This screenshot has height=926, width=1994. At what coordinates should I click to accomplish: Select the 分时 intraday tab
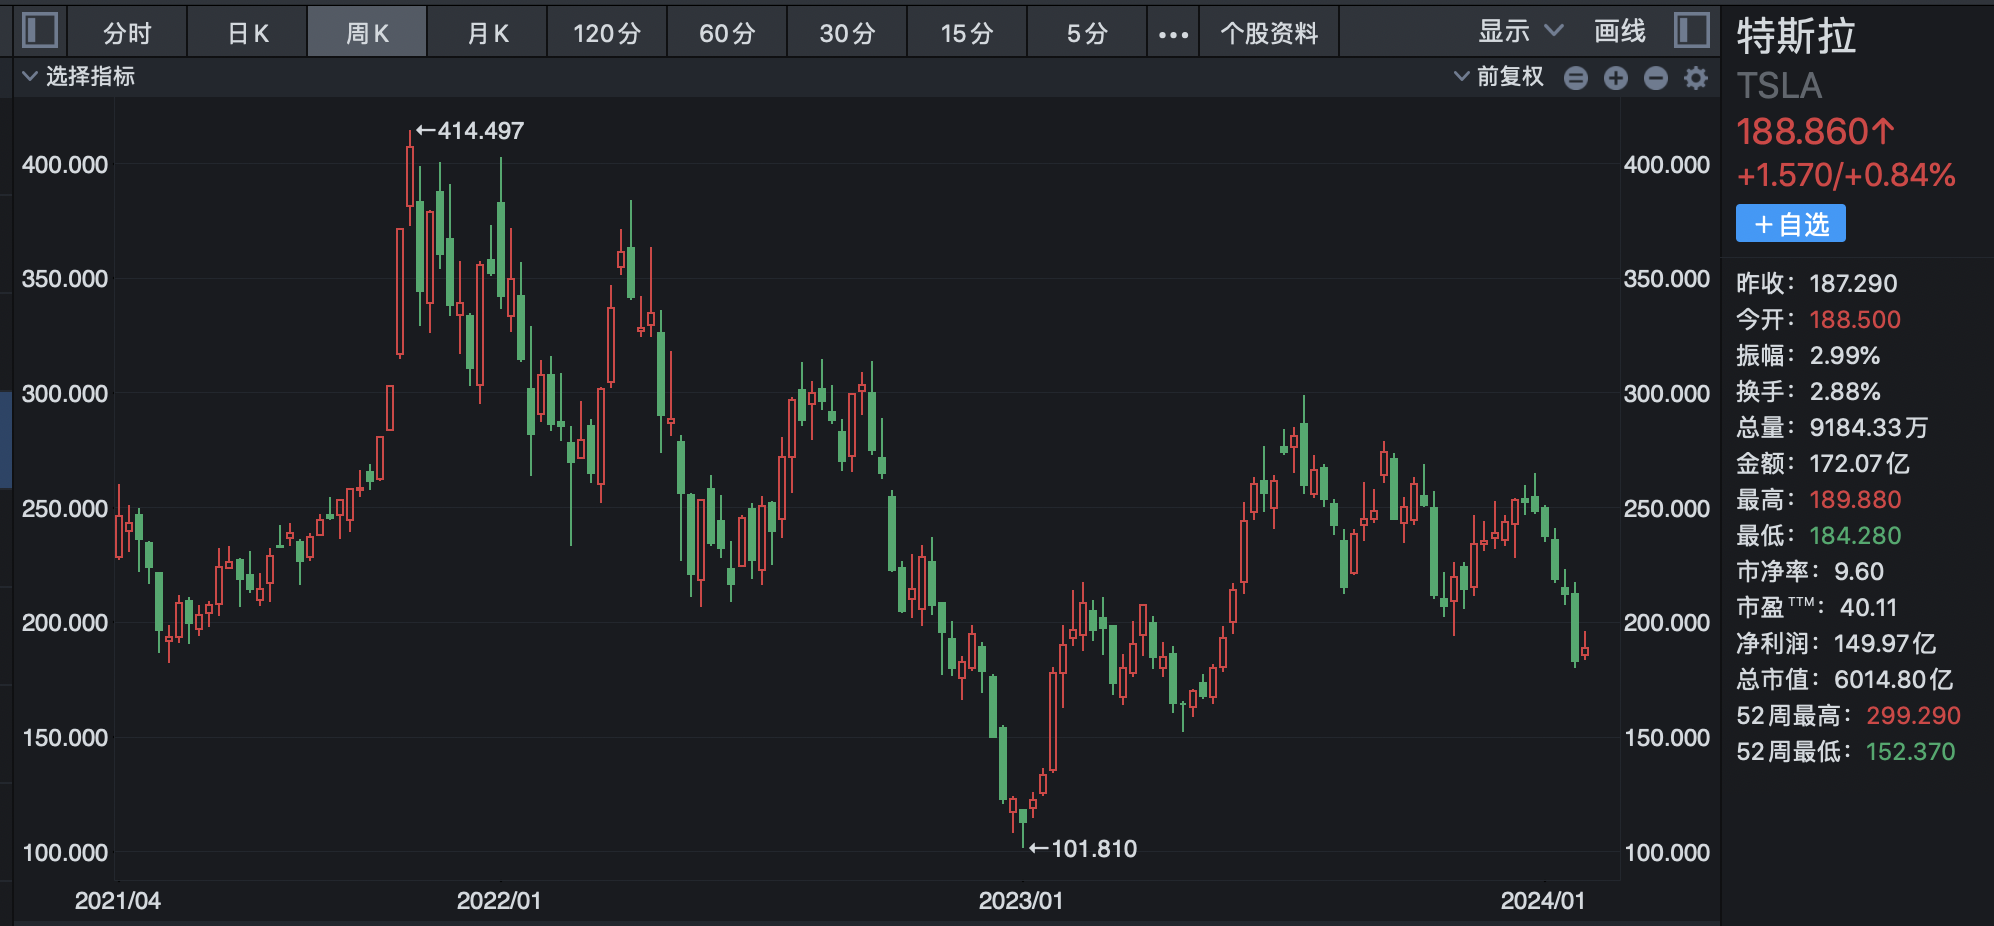tap(127, 34)
